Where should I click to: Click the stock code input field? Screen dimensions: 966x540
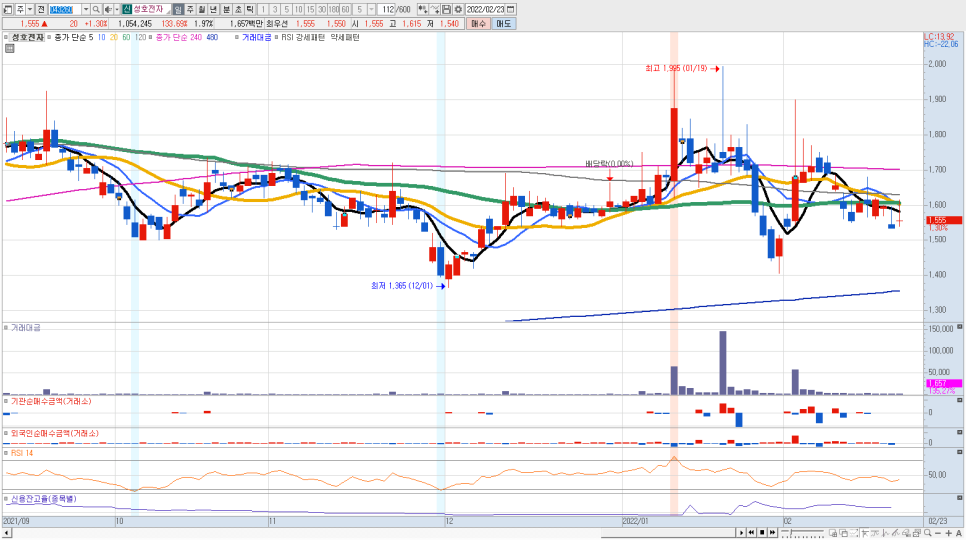coord(65,9)
